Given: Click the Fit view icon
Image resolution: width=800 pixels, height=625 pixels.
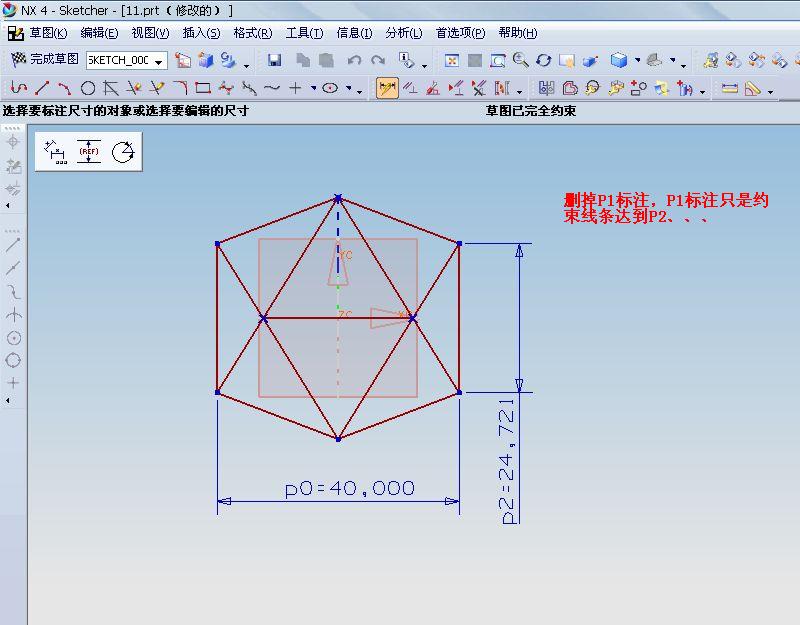Looking at the screenshot, I should [x=452, y=61].
